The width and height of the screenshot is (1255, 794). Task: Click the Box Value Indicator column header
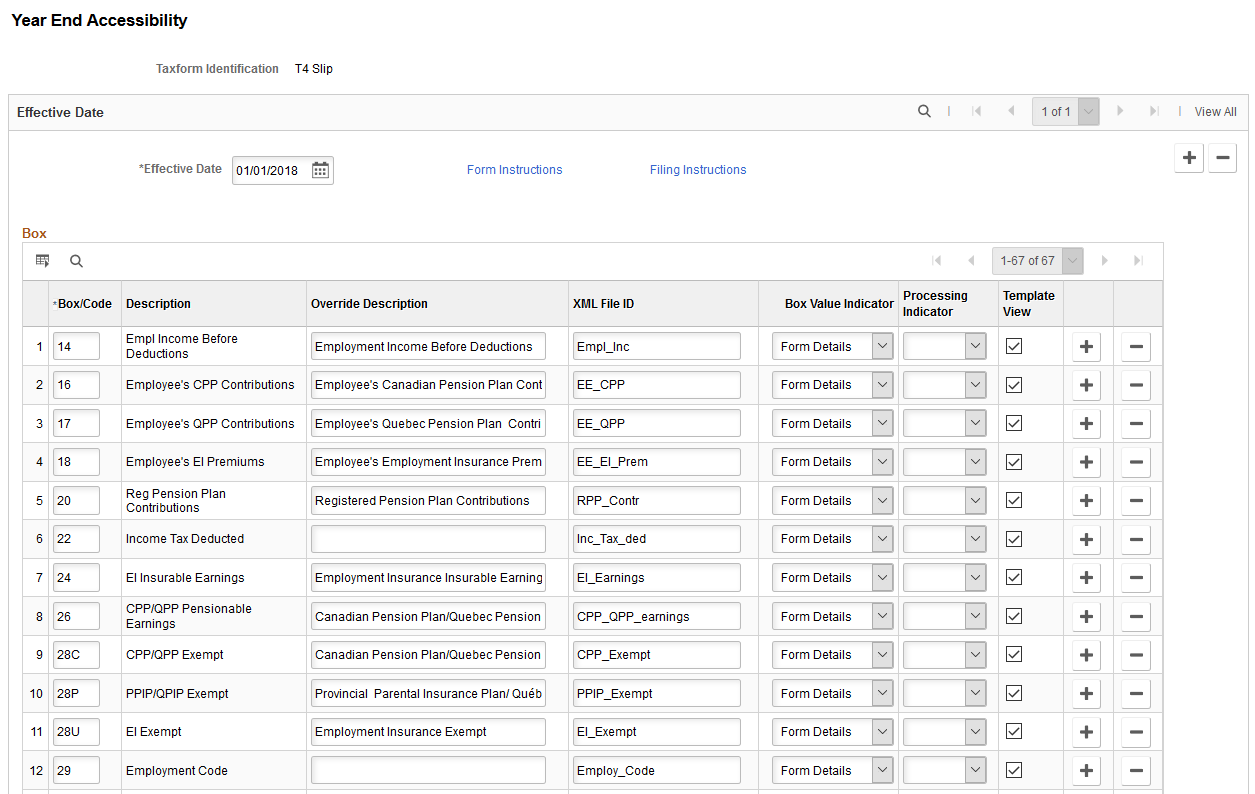(839, 304)
